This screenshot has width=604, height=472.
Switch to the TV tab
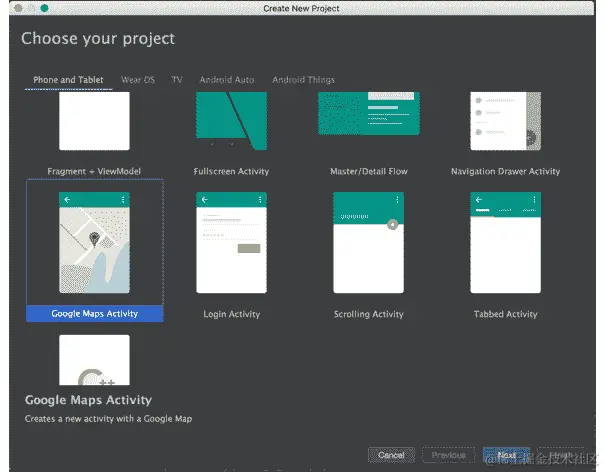point(177,80)
